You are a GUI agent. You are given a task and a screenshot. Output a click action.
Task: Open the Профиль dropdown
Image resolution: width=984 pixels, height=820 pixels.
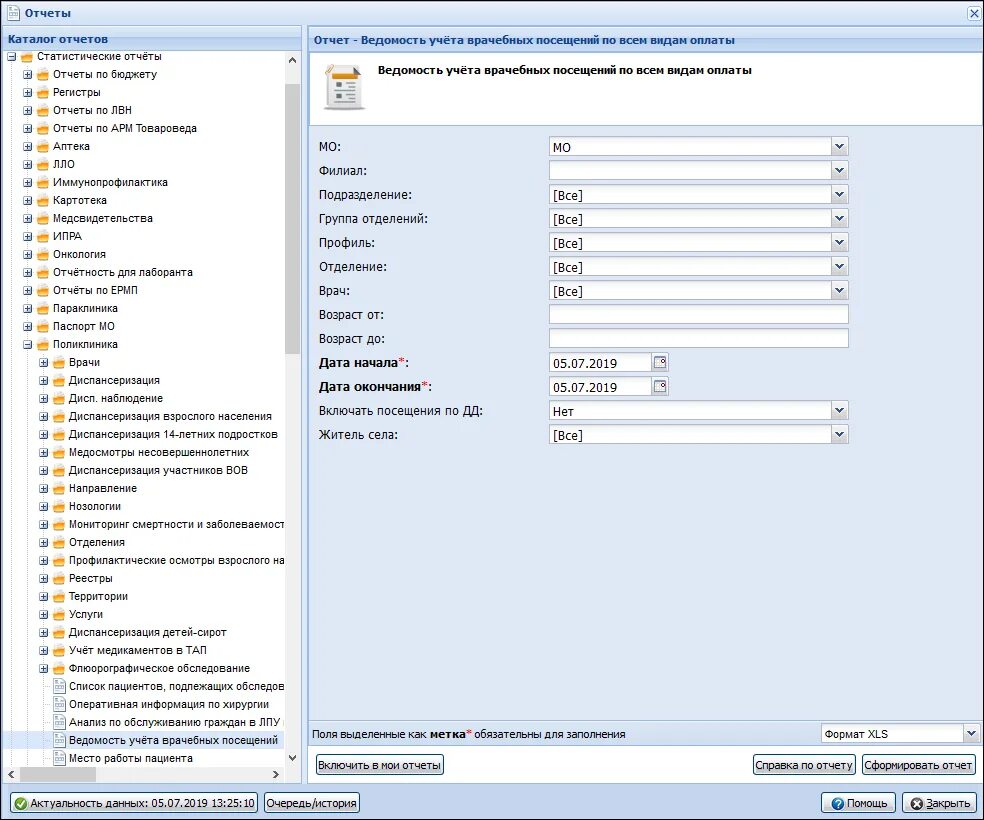[x=840, y=242]
